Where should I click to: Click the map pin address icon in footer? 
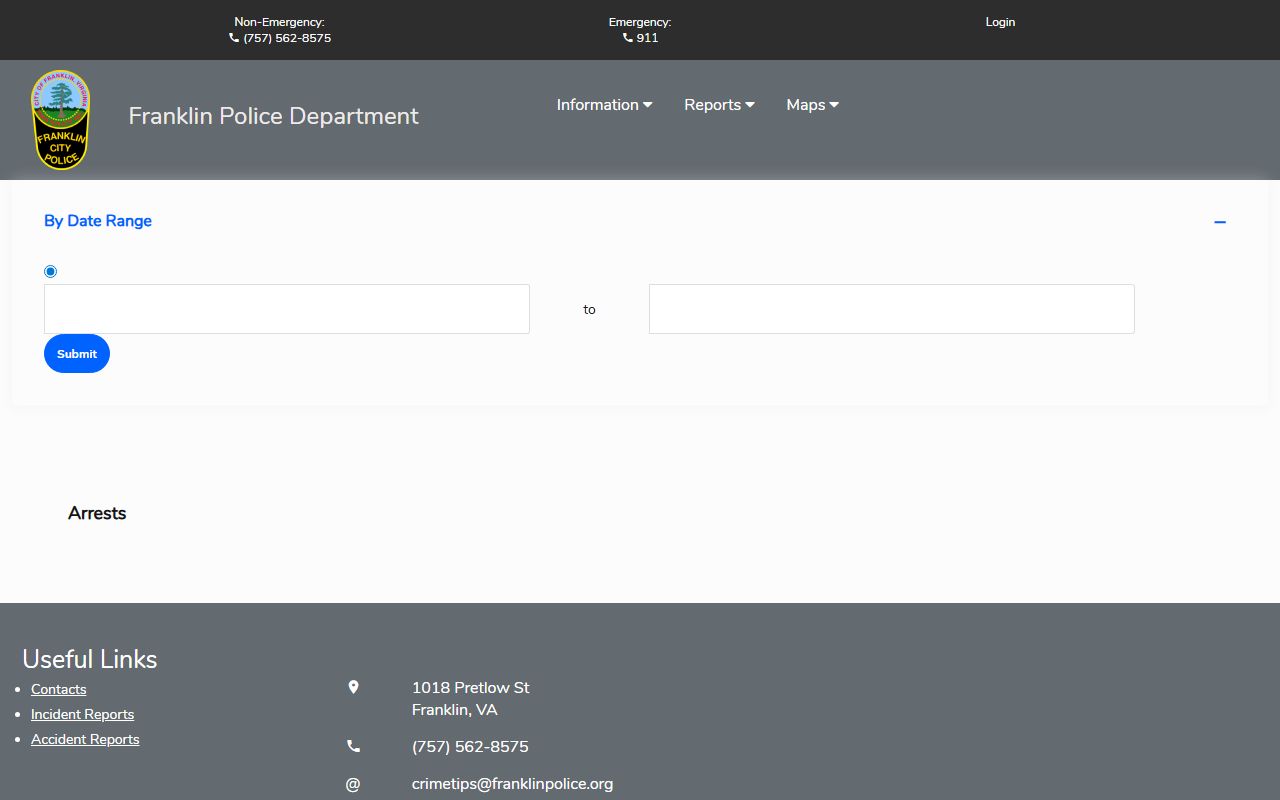coord(353,687)
